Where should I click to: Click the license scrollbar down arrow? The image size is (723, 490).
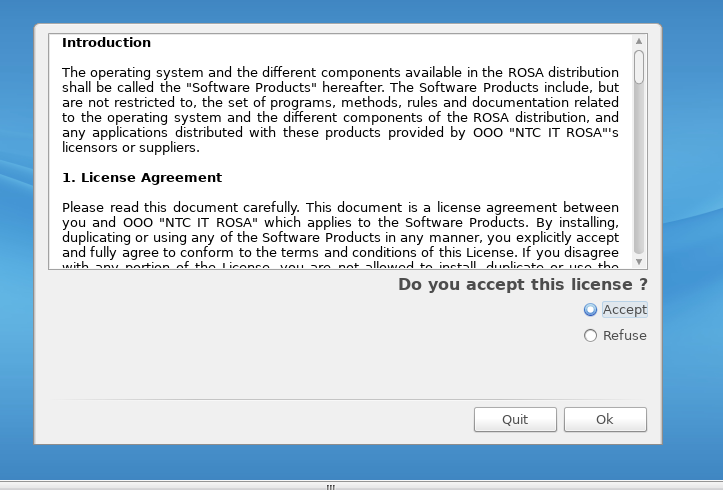[x=639, y=261]
